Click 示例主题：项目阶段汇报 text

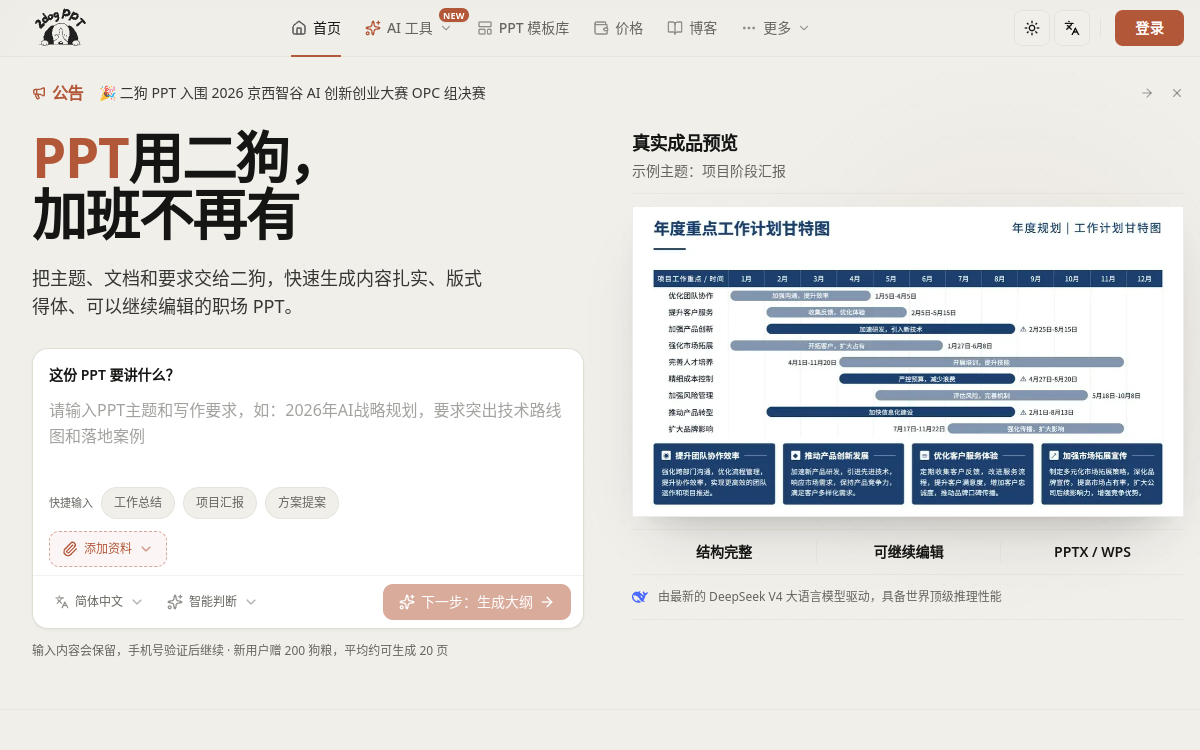[x=709, y=171]
